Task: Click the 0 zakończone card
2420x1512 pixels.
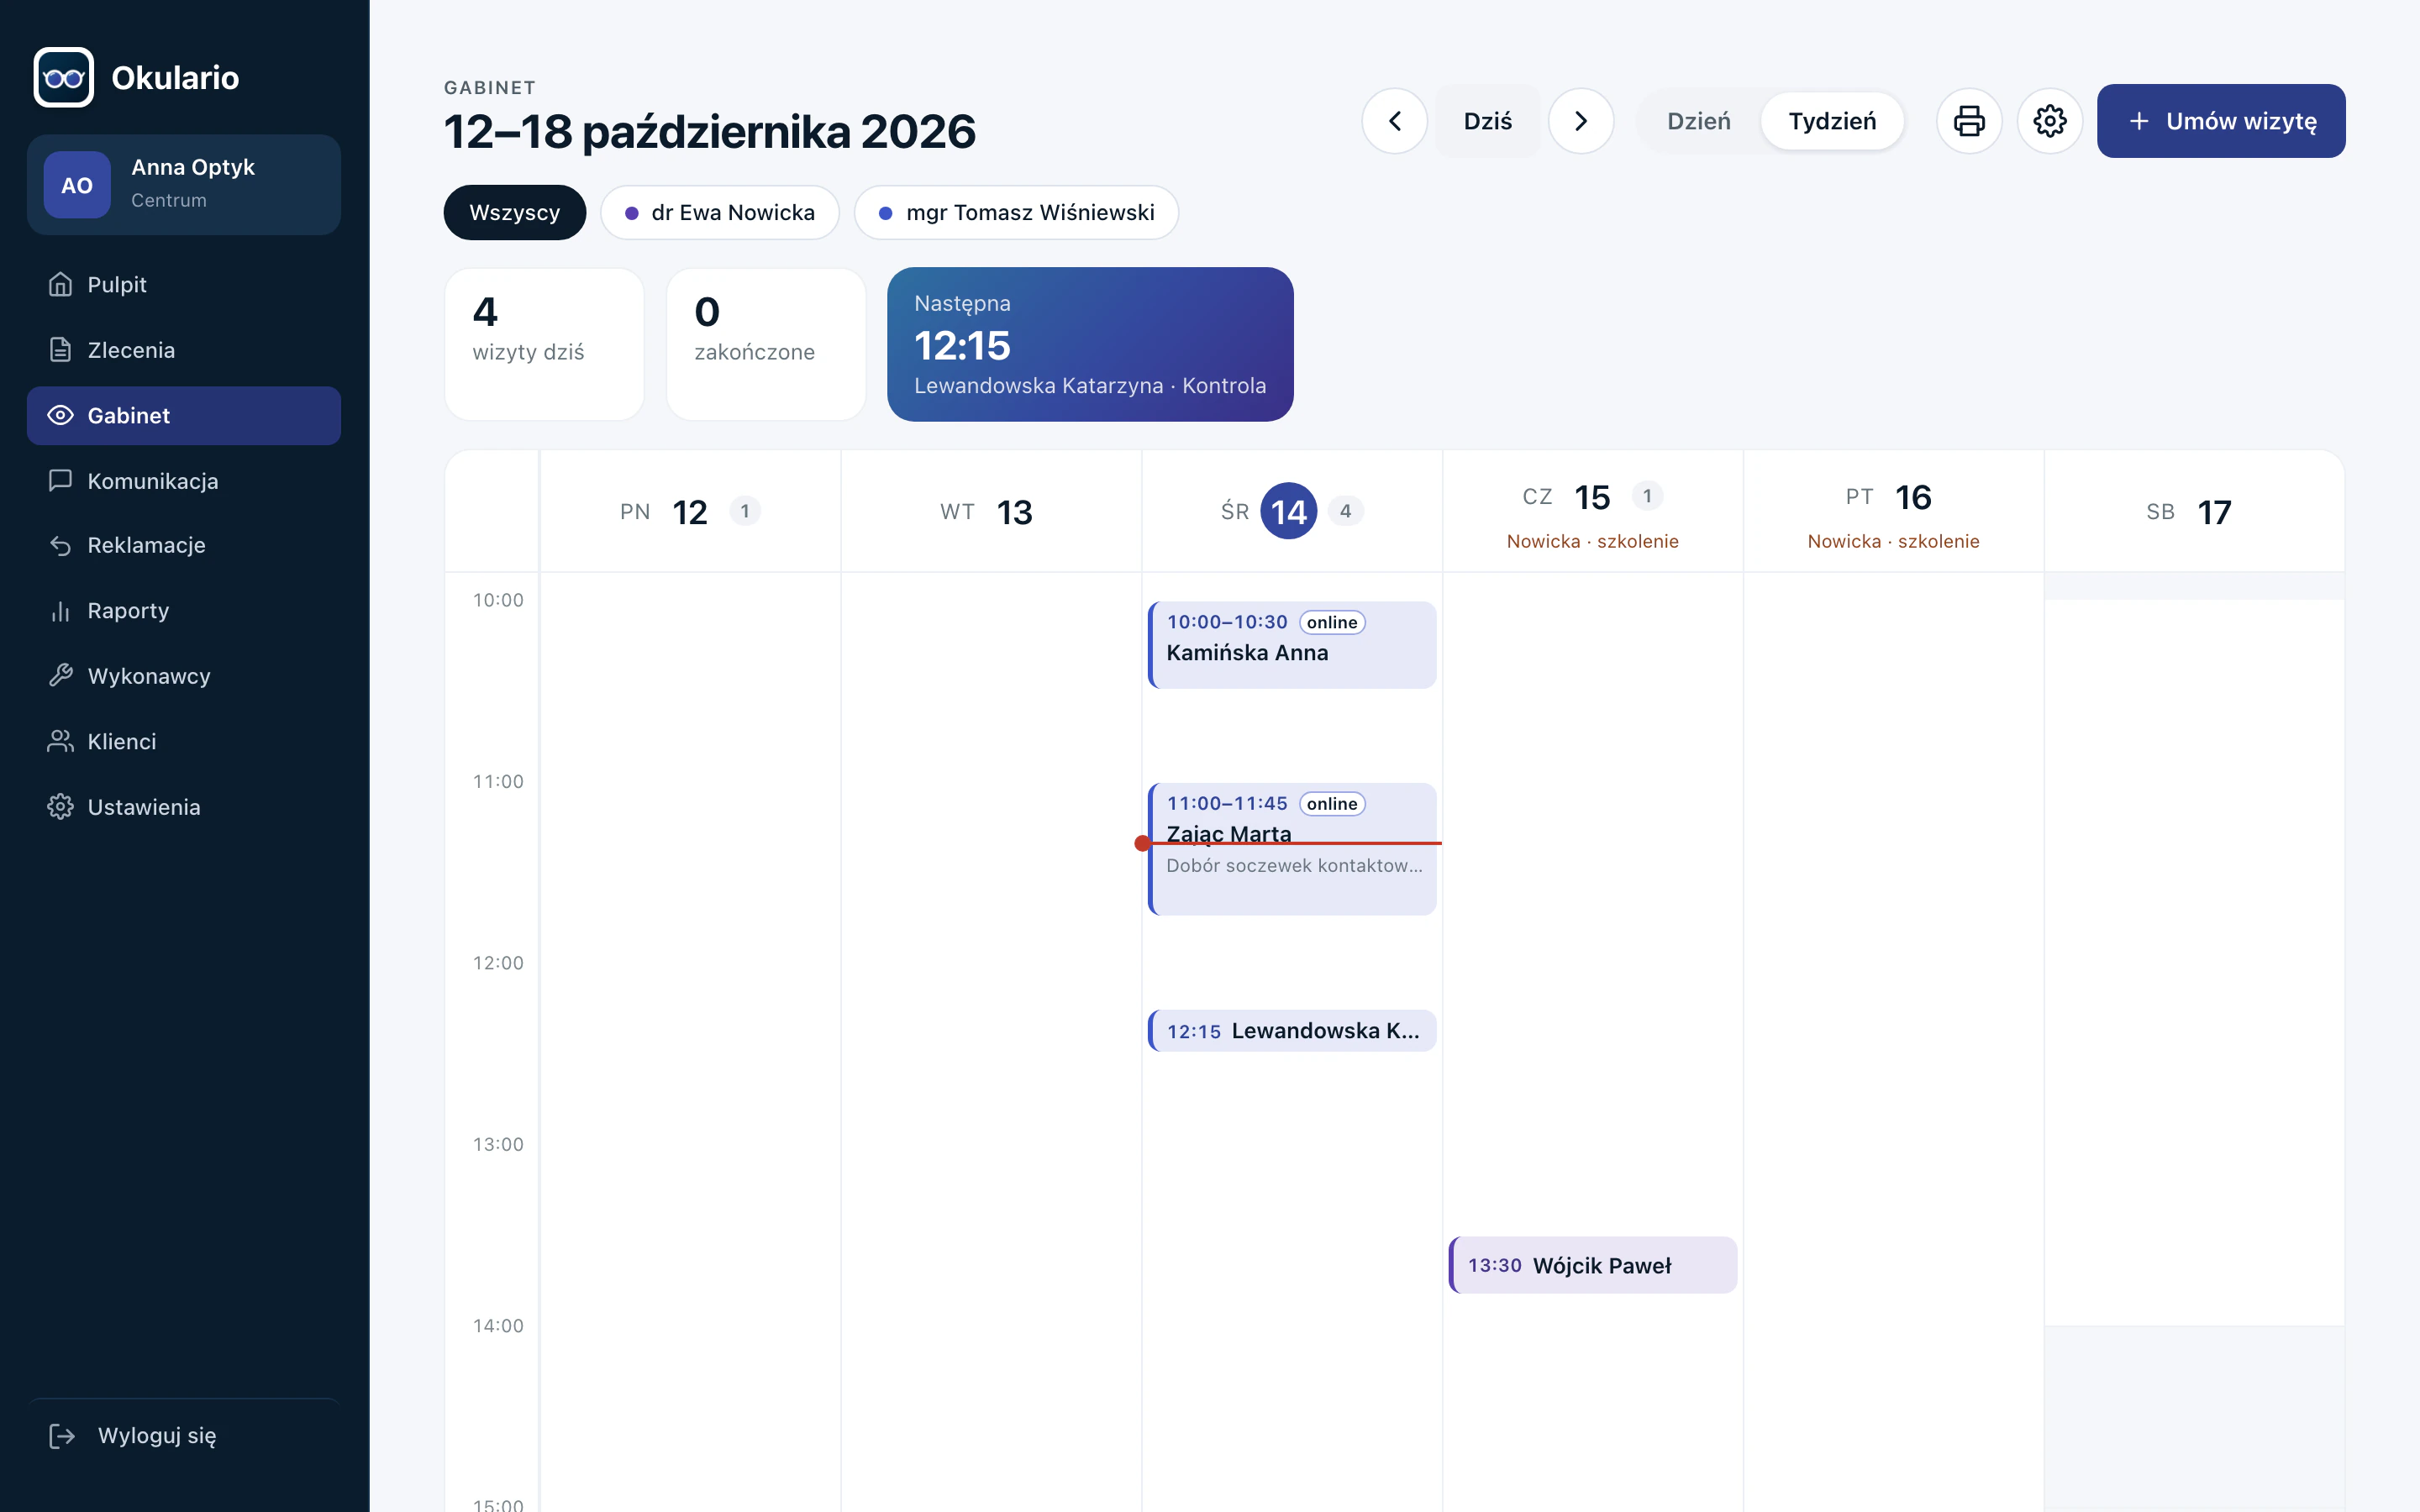Action: (x=766, y=344)
